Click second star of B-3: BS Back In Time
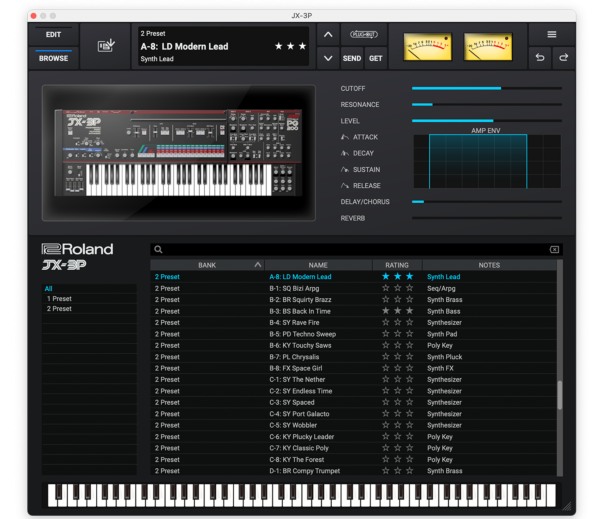This screenshot has height=519, width=600. (x=398, y=311)
